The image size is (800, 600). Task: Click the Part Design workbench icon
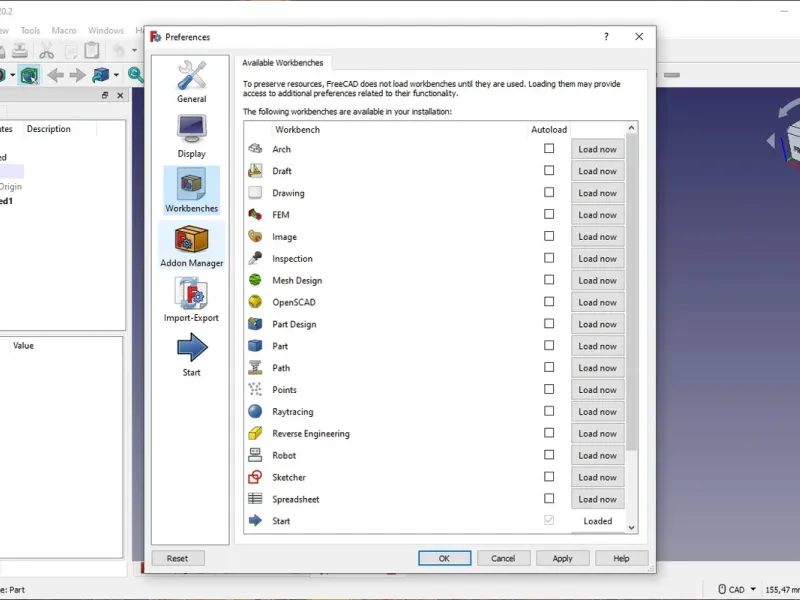[255, 324]
